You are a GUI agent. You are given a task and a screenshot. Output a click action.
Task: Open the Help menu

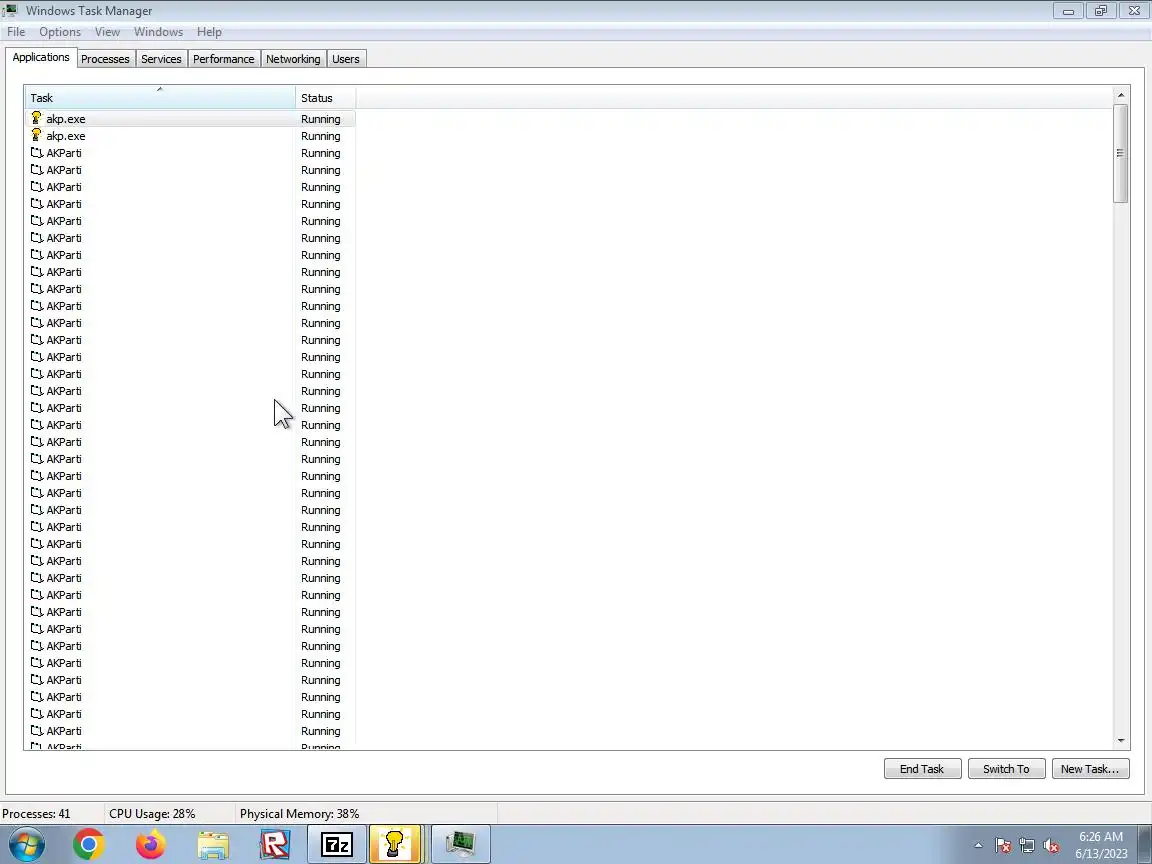tap(209, 32)
